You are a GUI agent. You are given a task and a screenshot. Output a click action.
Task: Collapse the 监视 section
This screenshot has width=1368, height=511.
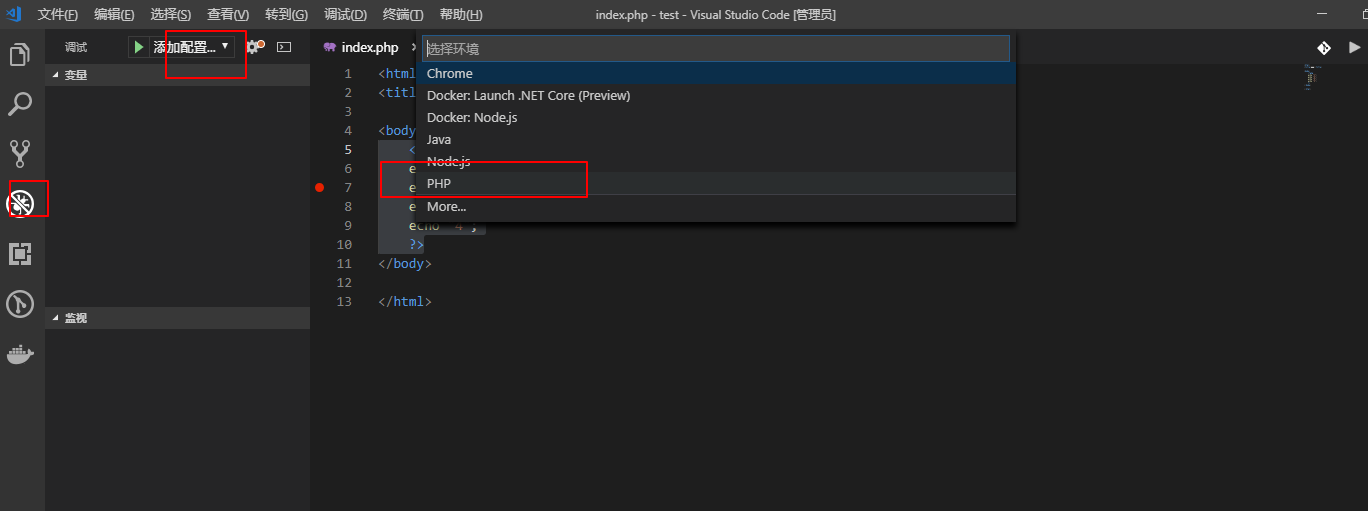(x=178, y=318)
